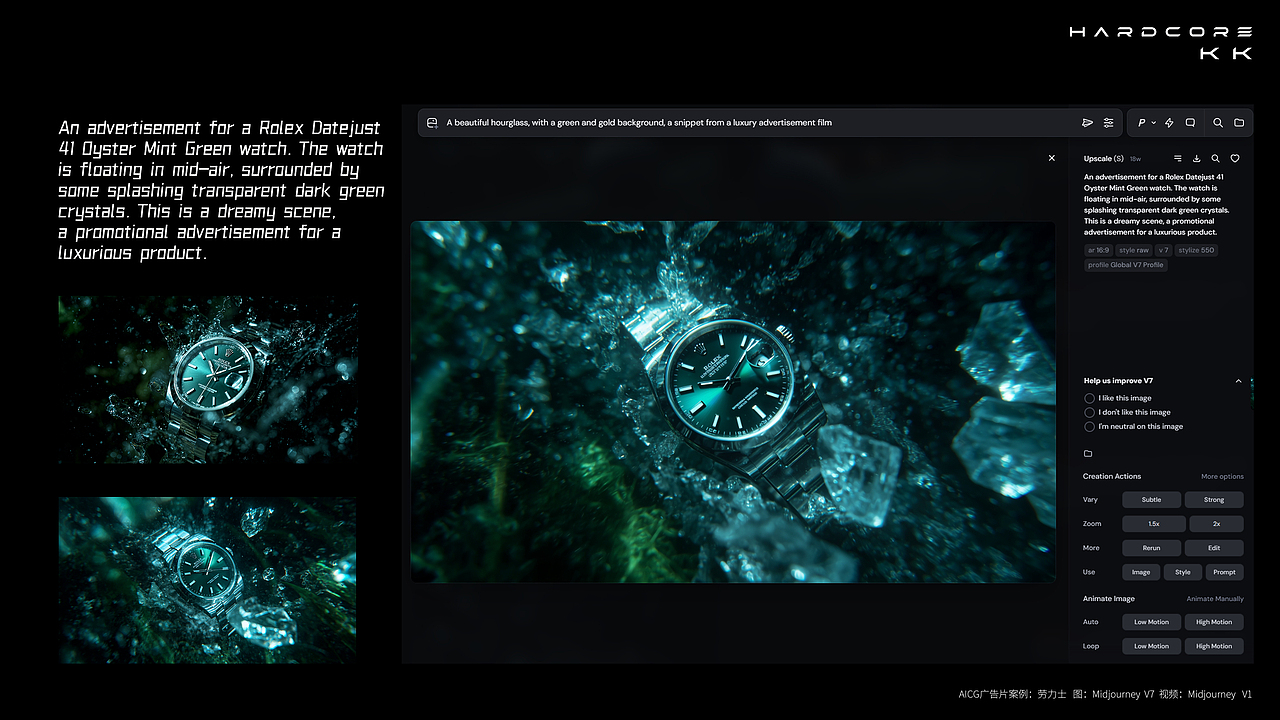Click the Rerun button
The height and width of the screenshot is (720, 1280).
pos(1152,548)
